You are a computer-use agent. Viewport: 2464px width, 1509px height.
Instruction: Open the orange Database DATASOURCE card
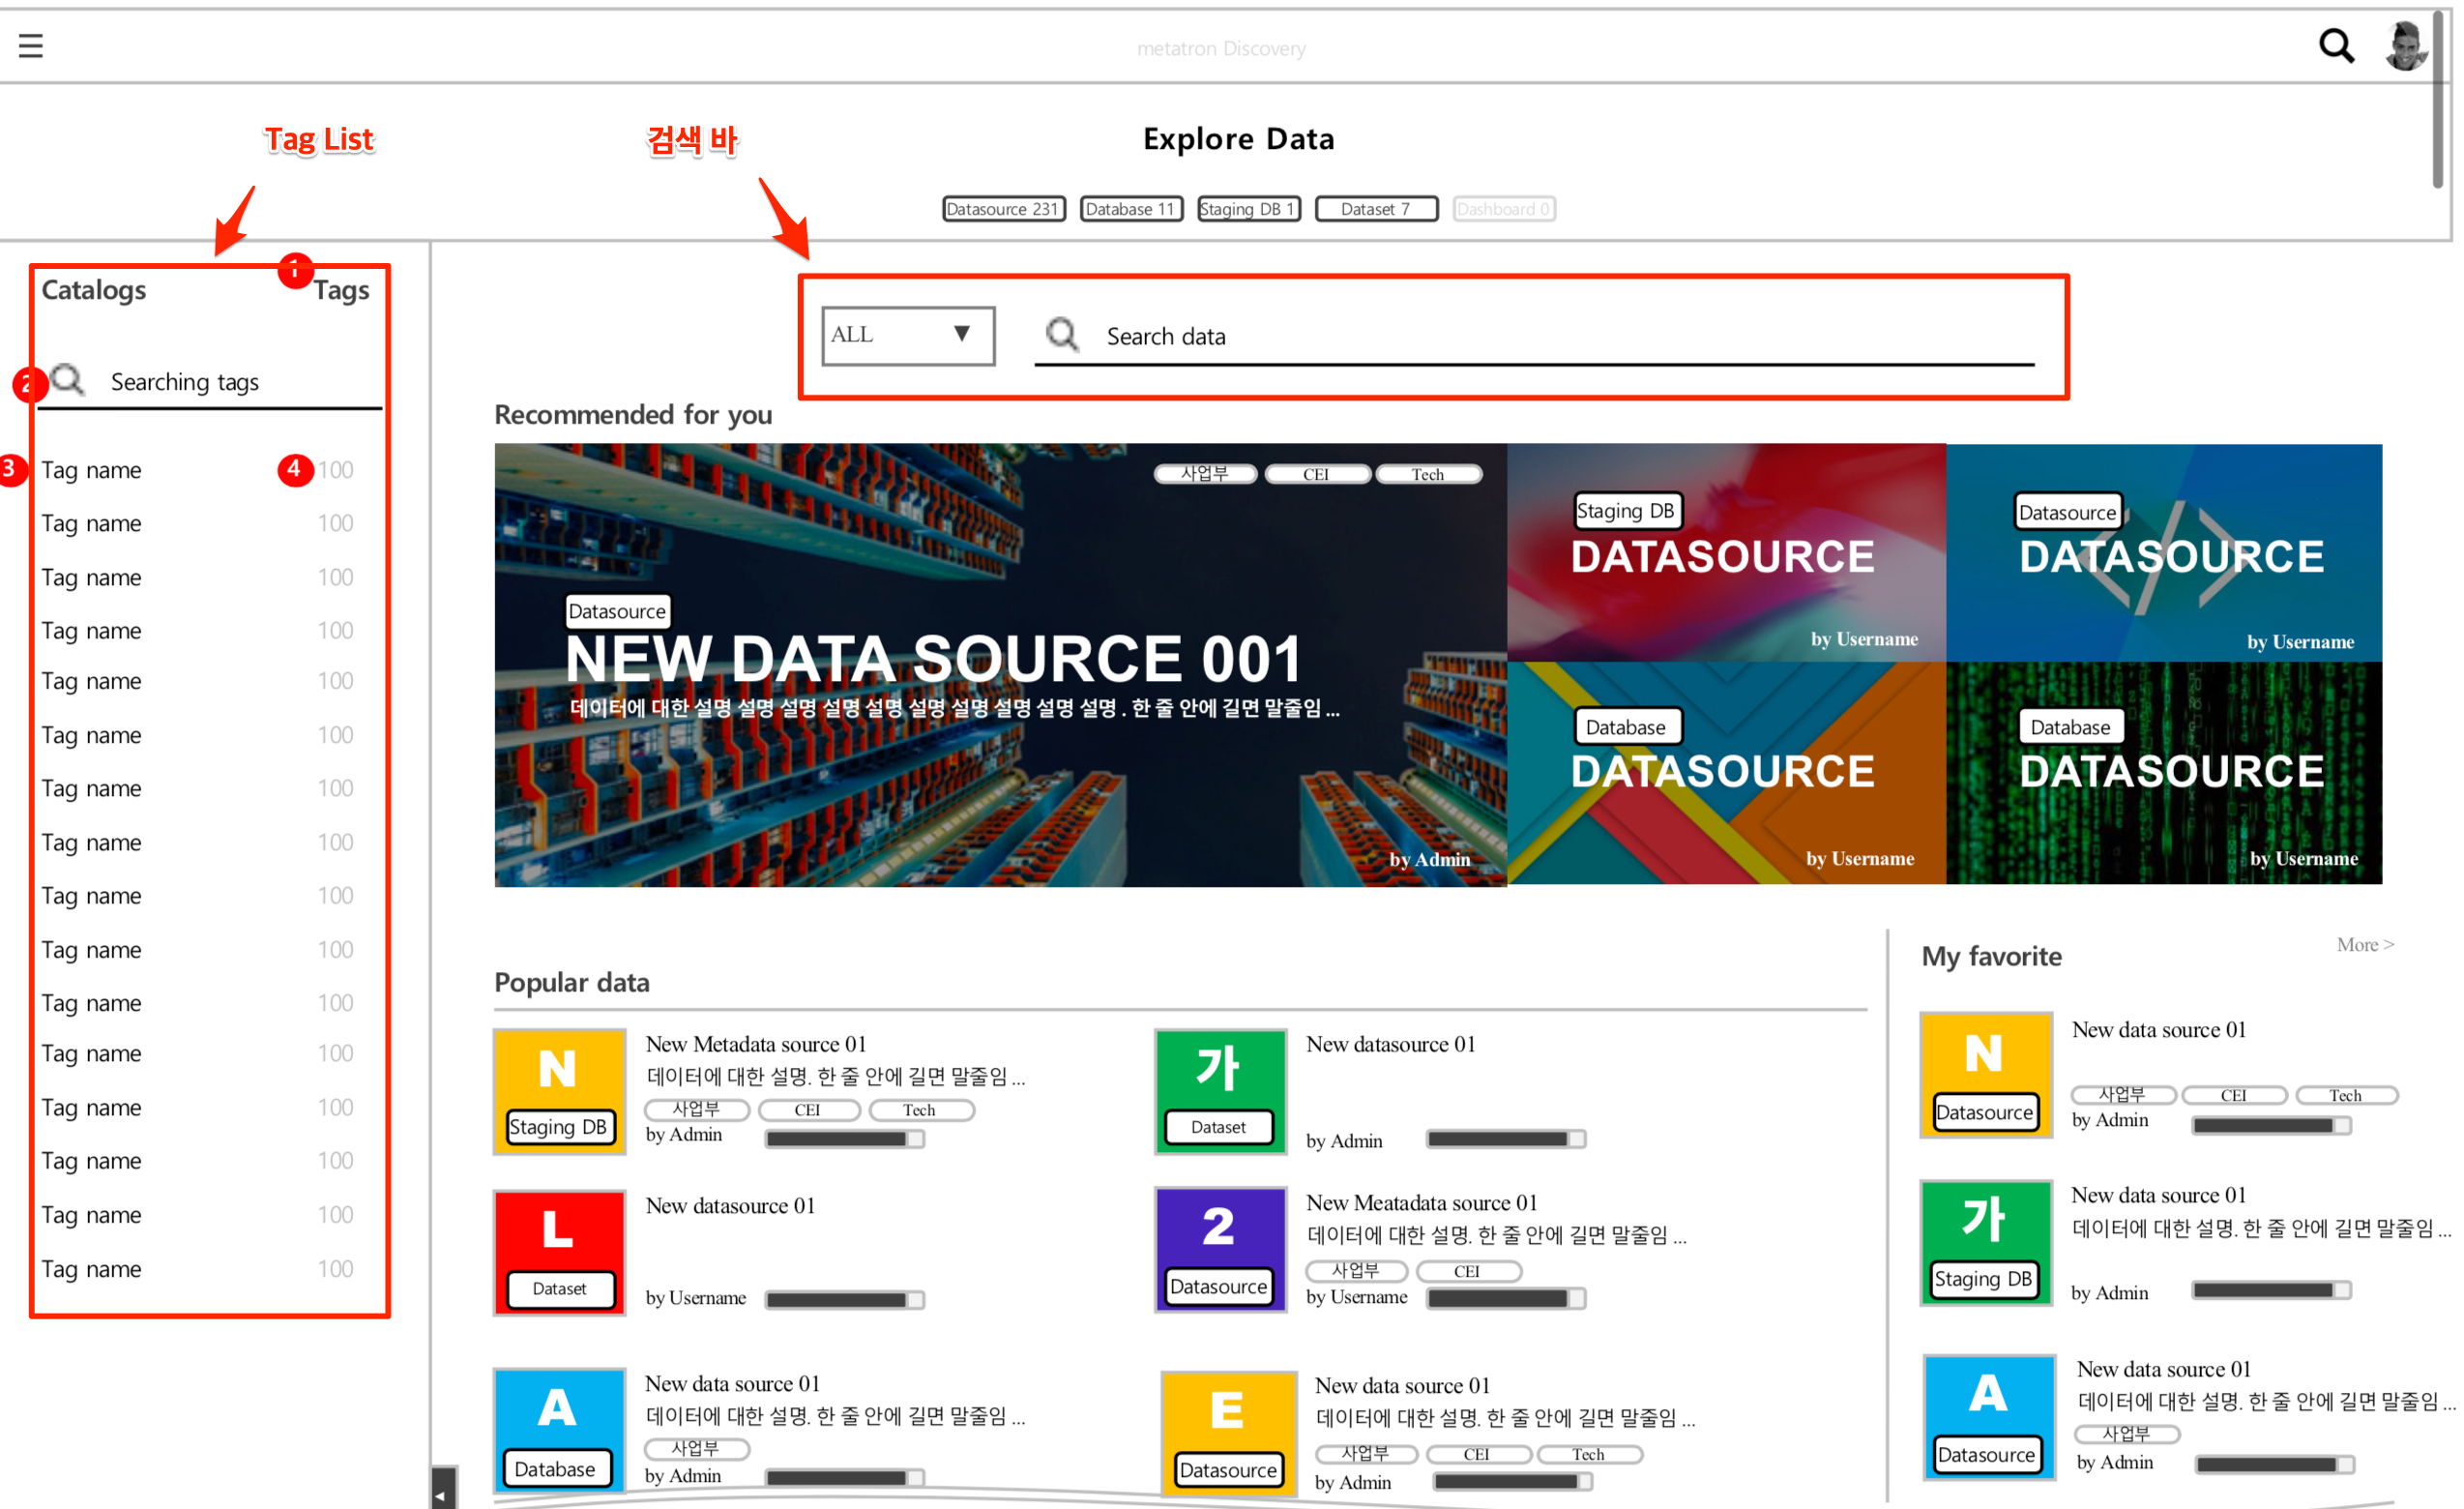pos(1726,773)
